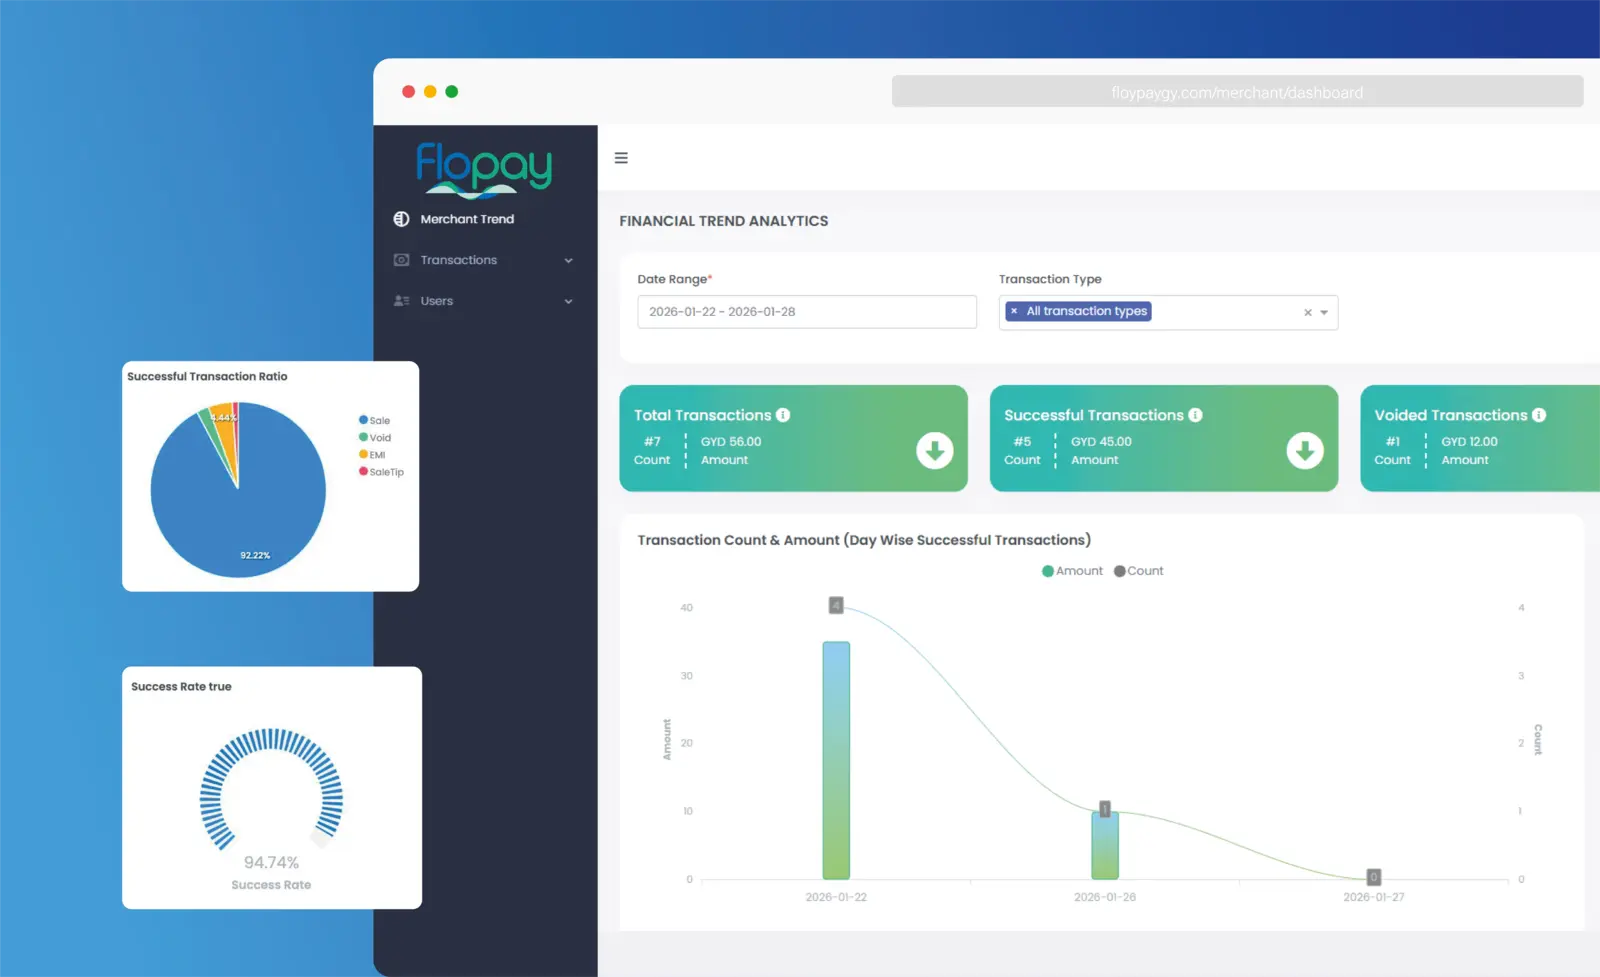Click the 94.74% success rate gauge
This screenshot has height=977, width=1600.
tap(271, 790)
